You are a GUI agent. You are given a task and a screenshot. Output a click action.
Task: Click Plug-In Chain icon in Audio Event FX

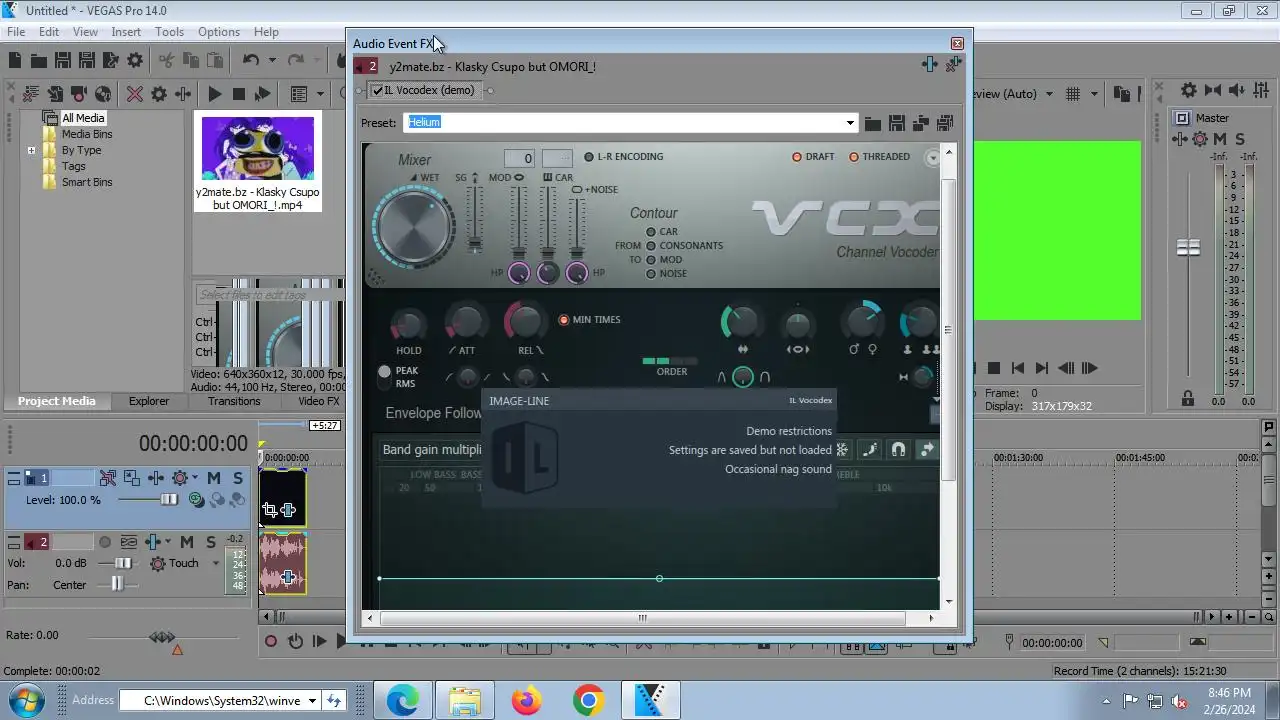click(930, 65)
